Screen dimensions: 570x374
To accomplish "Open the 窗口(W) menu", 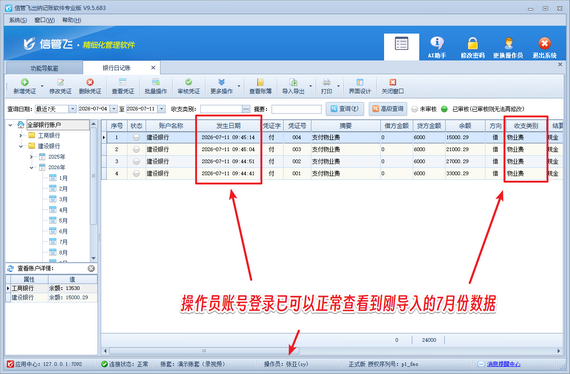I will [44, 20].
